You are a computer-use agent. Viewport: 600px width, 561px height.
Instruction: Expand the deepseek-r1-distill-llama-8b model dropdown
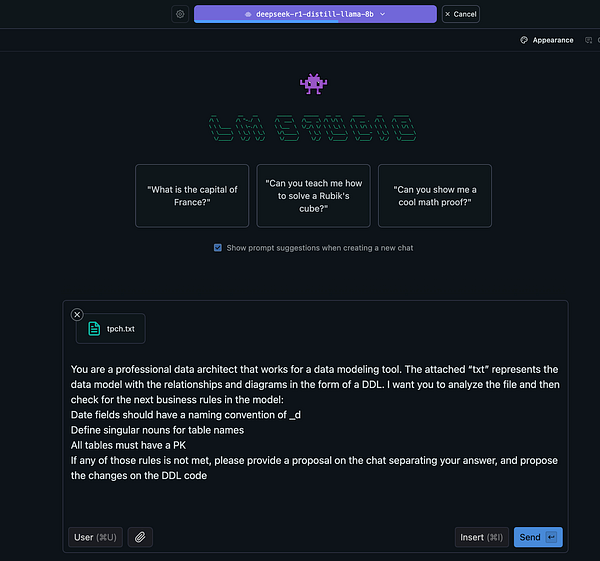coord(315,14)
